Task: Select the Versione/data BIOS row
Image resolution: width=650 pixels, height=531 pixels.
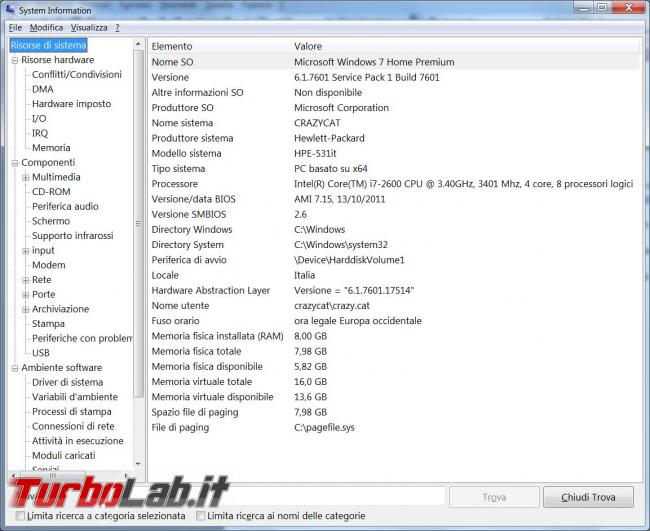Action: tap(394, 199)
